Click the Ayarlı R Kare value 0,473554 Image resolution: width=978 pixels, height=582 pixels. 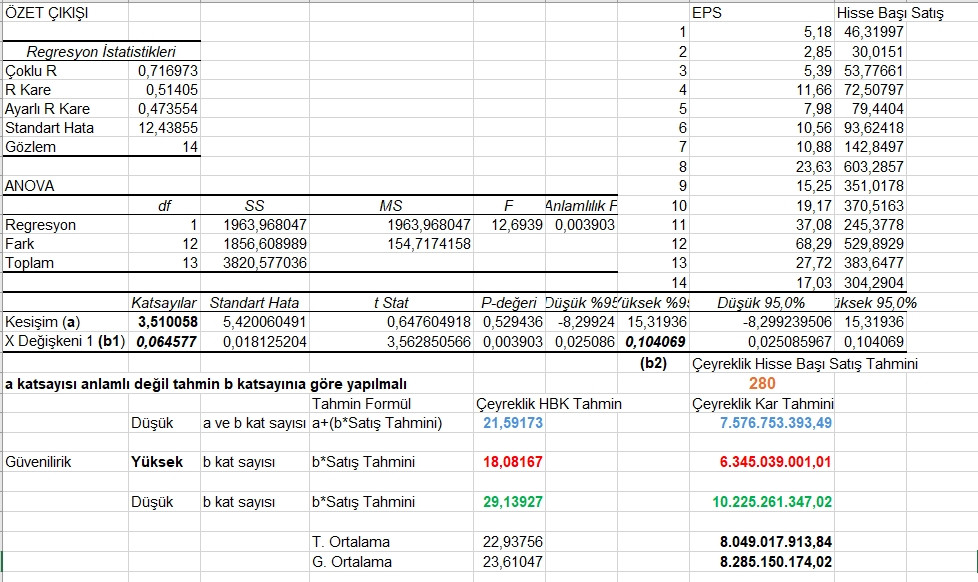[x=167, y=109]
